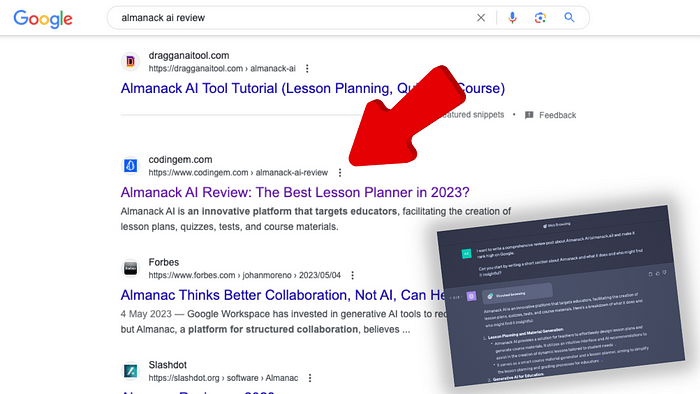Click the dragganaitool.com site name
Screen dimensions: 700x394
(x=189, y=56)
